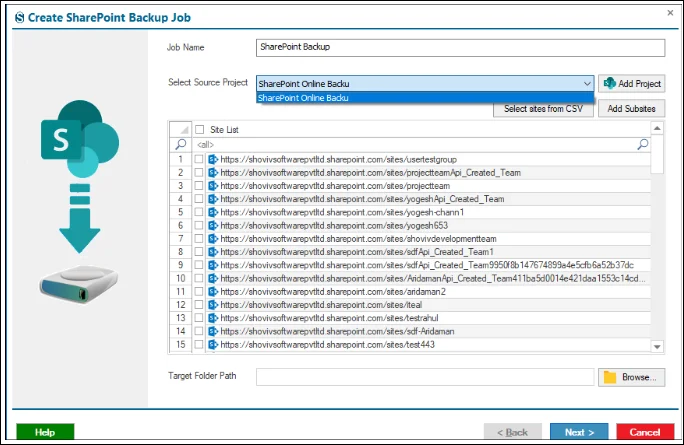Click the search magnifier at the filter row's right end
684x445 pixels.
(x=643, y=144)
